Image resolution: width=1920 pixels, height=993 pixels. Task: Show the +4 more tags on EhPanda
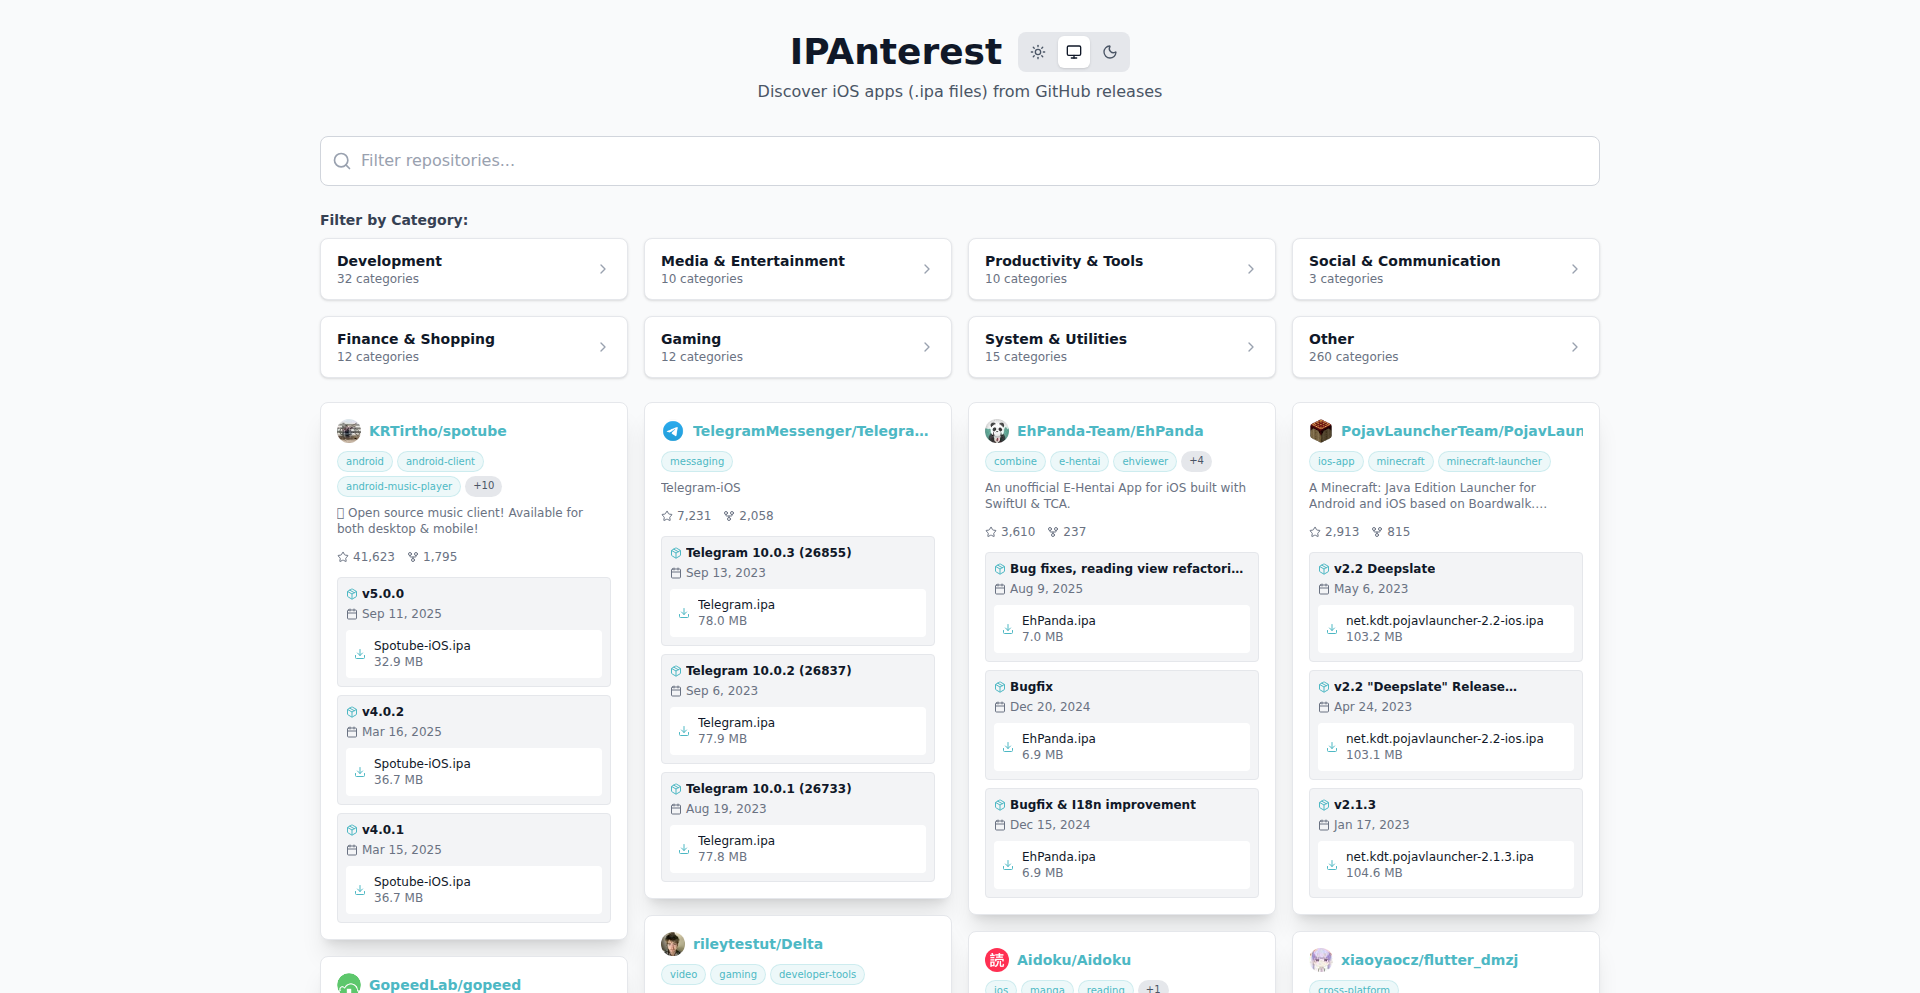click(x=1197, y=461)
